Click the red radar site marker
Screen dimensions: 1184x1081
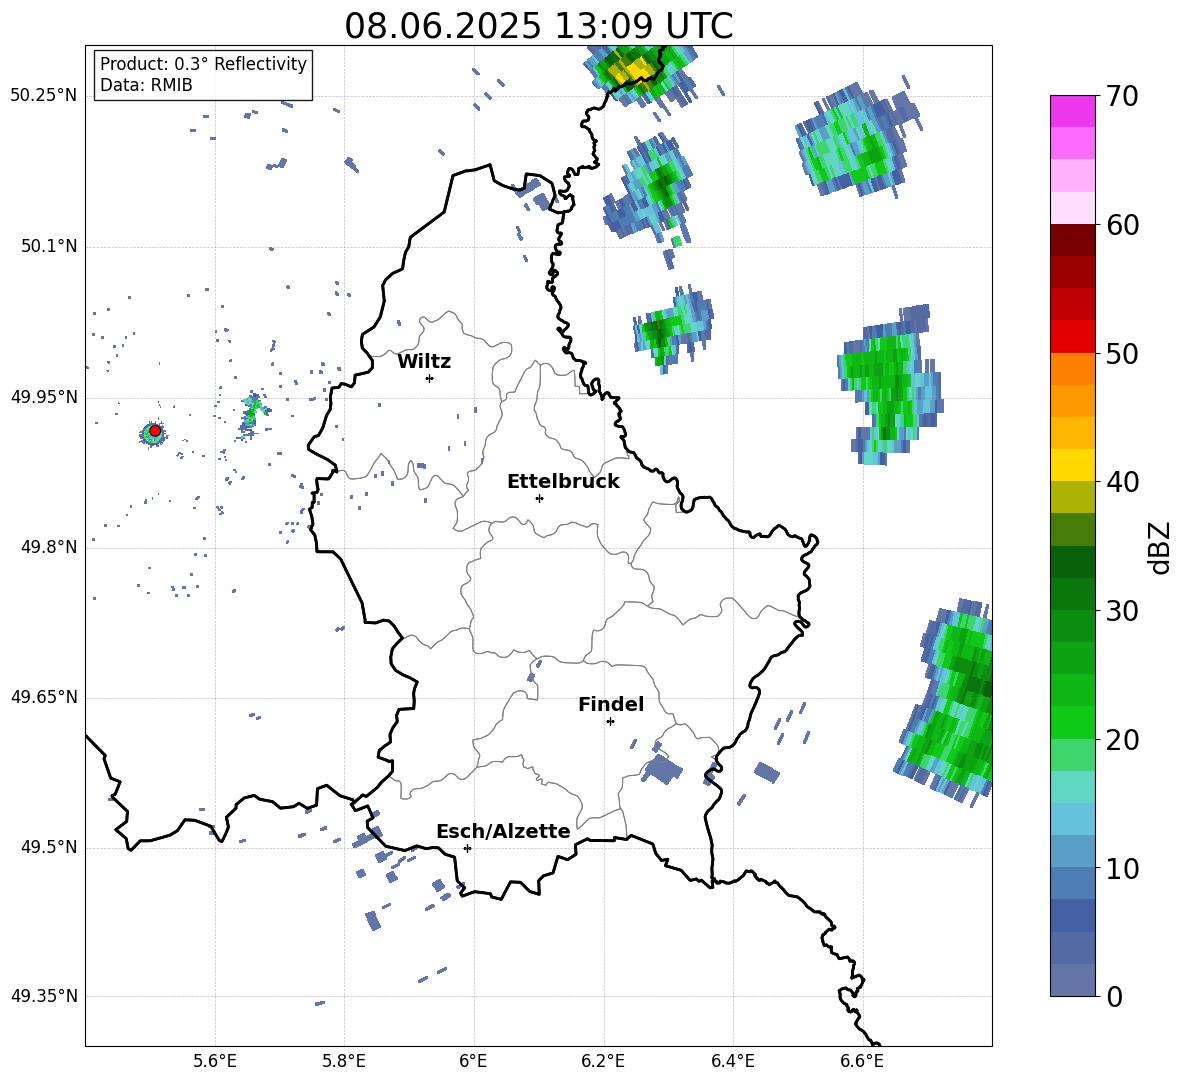tap(155, 430)
